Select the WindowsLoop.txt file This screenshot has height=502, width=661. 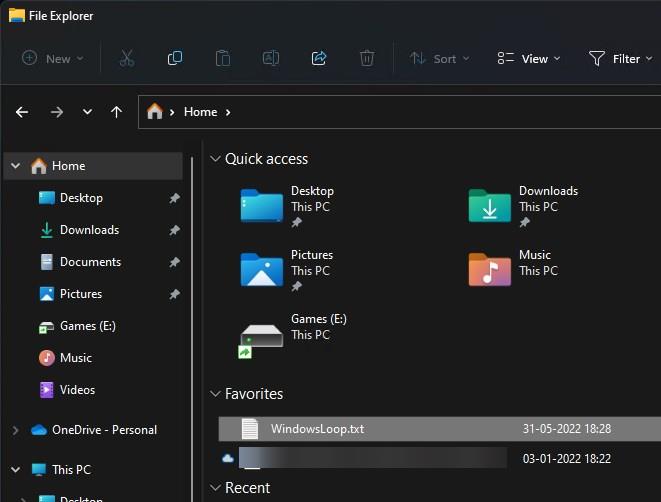(317, 429)
